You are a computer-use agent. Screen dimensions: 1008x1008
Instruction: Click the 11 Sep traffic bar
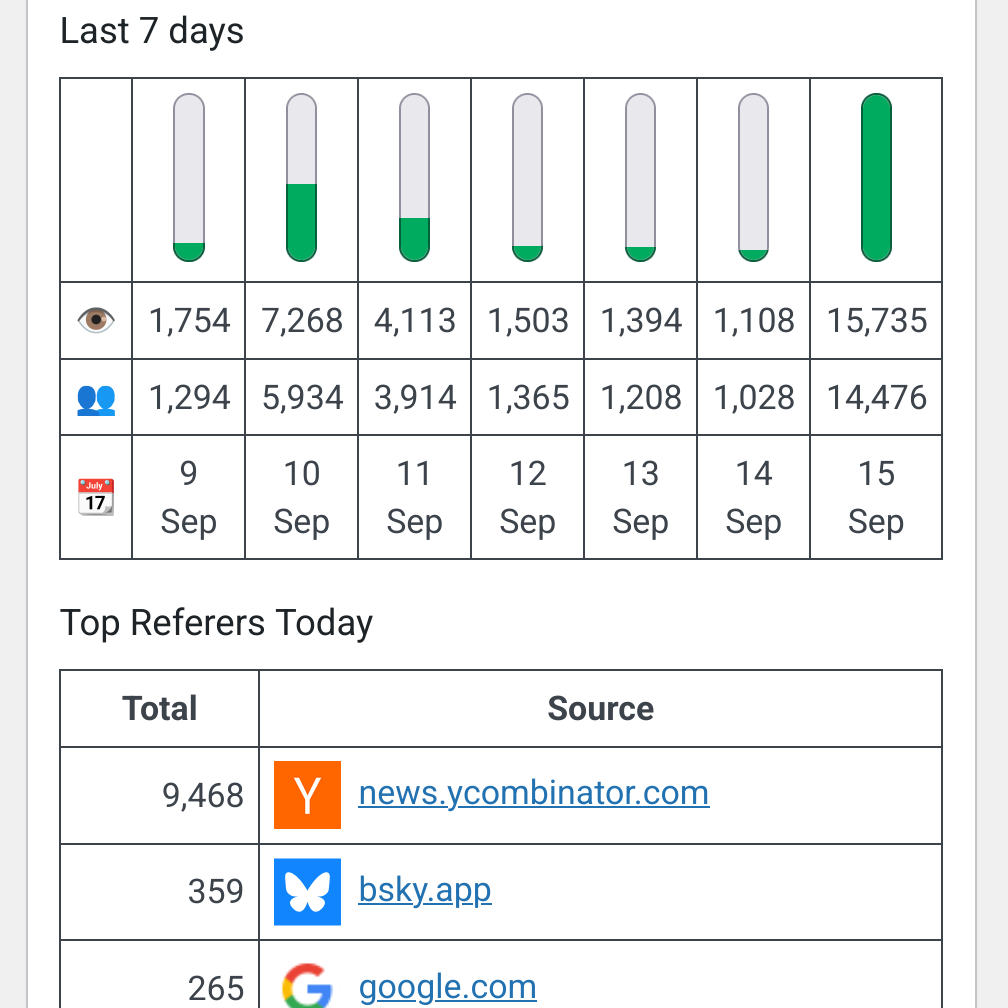[x=414, y=178]
